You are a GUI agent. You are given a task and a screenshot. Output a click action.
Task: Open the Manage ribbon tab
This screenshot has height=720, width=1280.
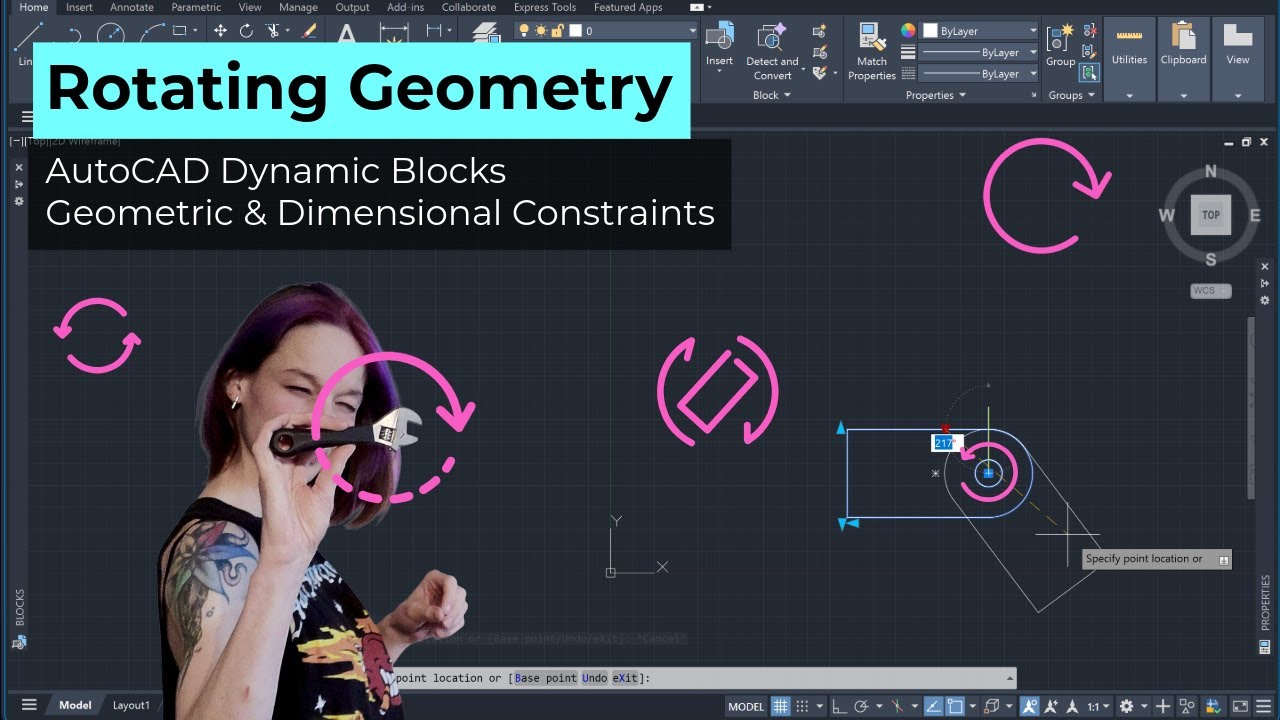point(298,7)
